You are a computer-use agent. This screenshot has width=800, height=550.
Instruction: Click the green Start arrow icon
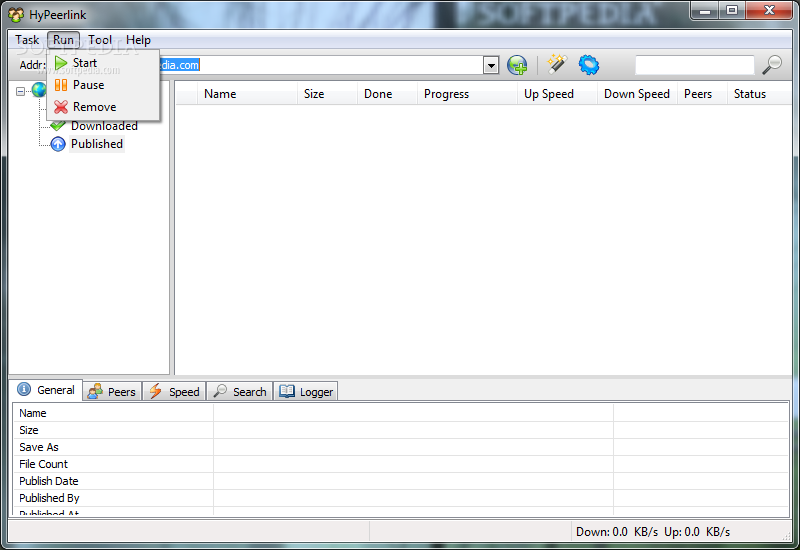61,63
